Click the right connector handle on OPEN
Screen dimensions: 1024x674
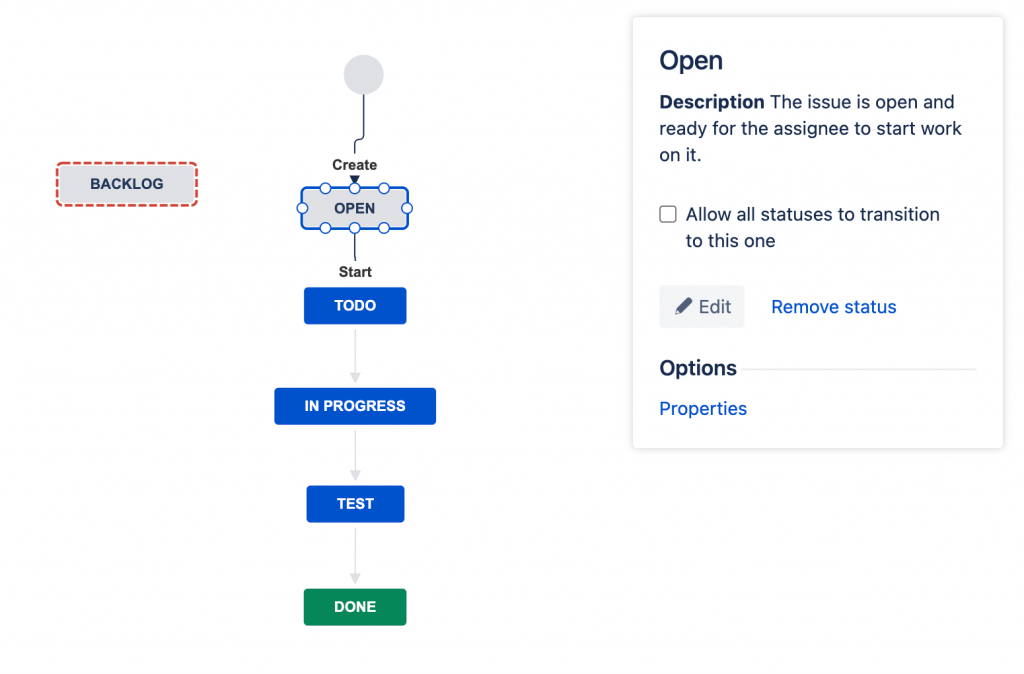(407, 208)
